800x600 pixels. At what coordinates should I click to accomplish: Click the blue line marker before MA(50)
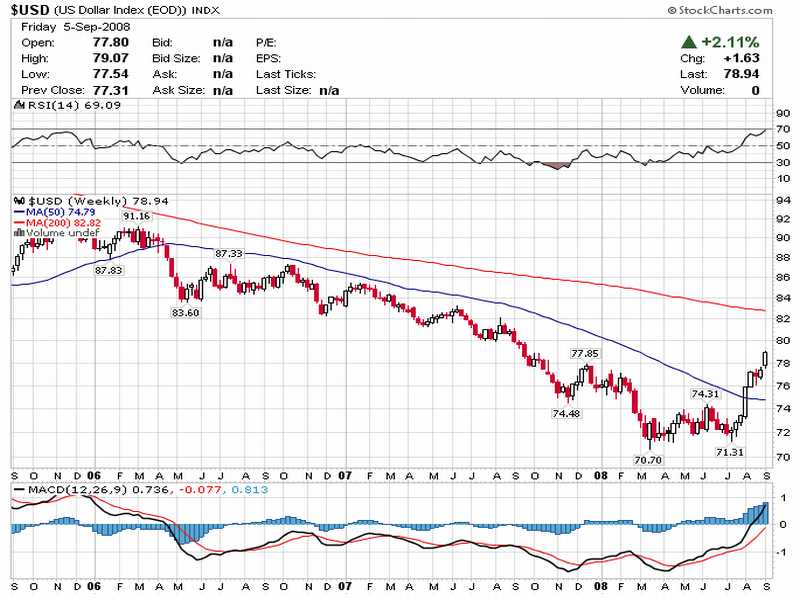(19, 212)
